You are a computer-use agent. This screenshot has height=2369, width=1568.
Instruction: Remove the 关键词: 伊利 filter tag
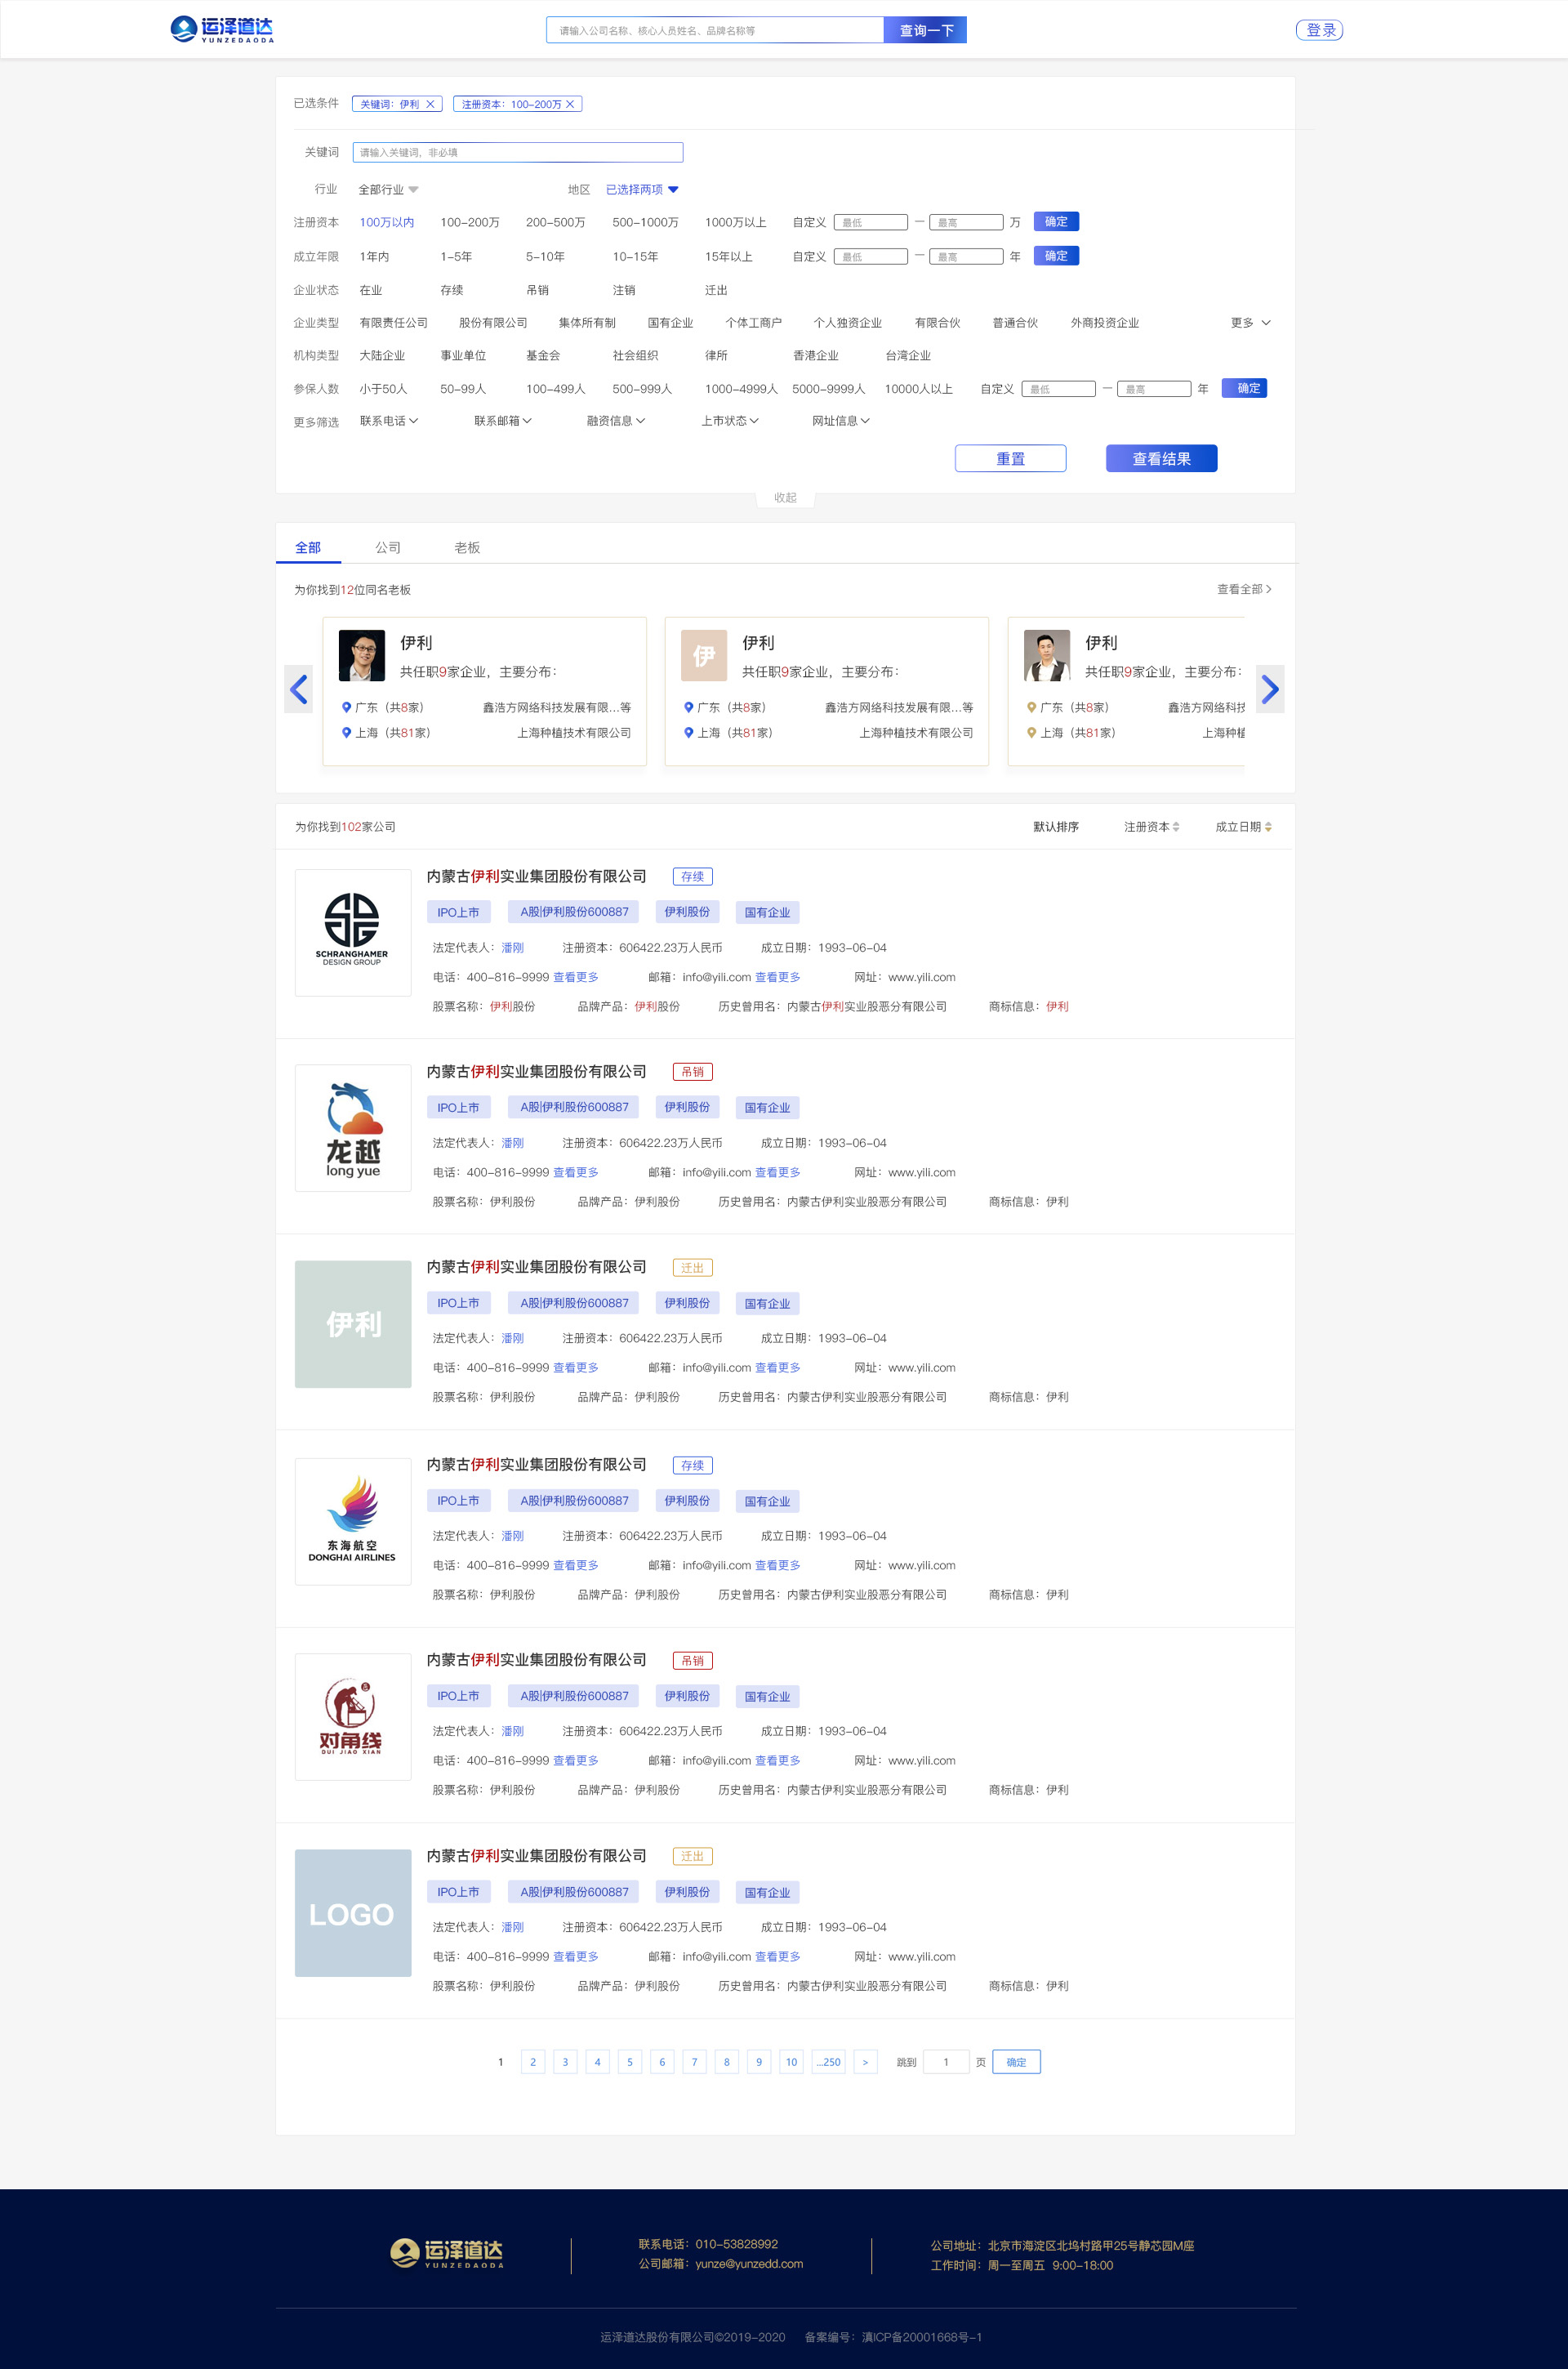click(x=430, y=104)
